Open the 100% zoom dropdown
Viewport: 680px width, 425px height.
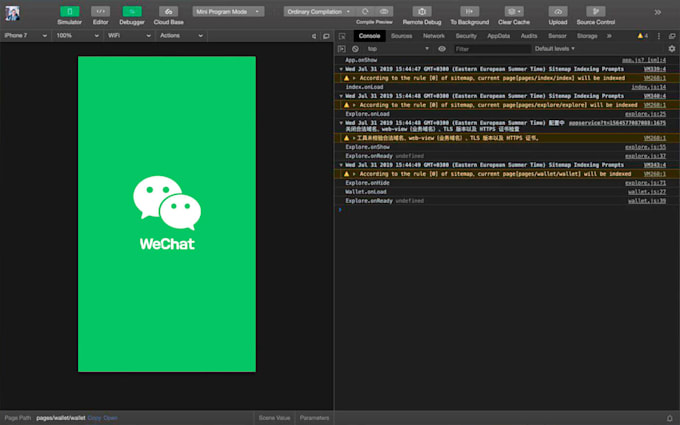click(x=77, y=36)
